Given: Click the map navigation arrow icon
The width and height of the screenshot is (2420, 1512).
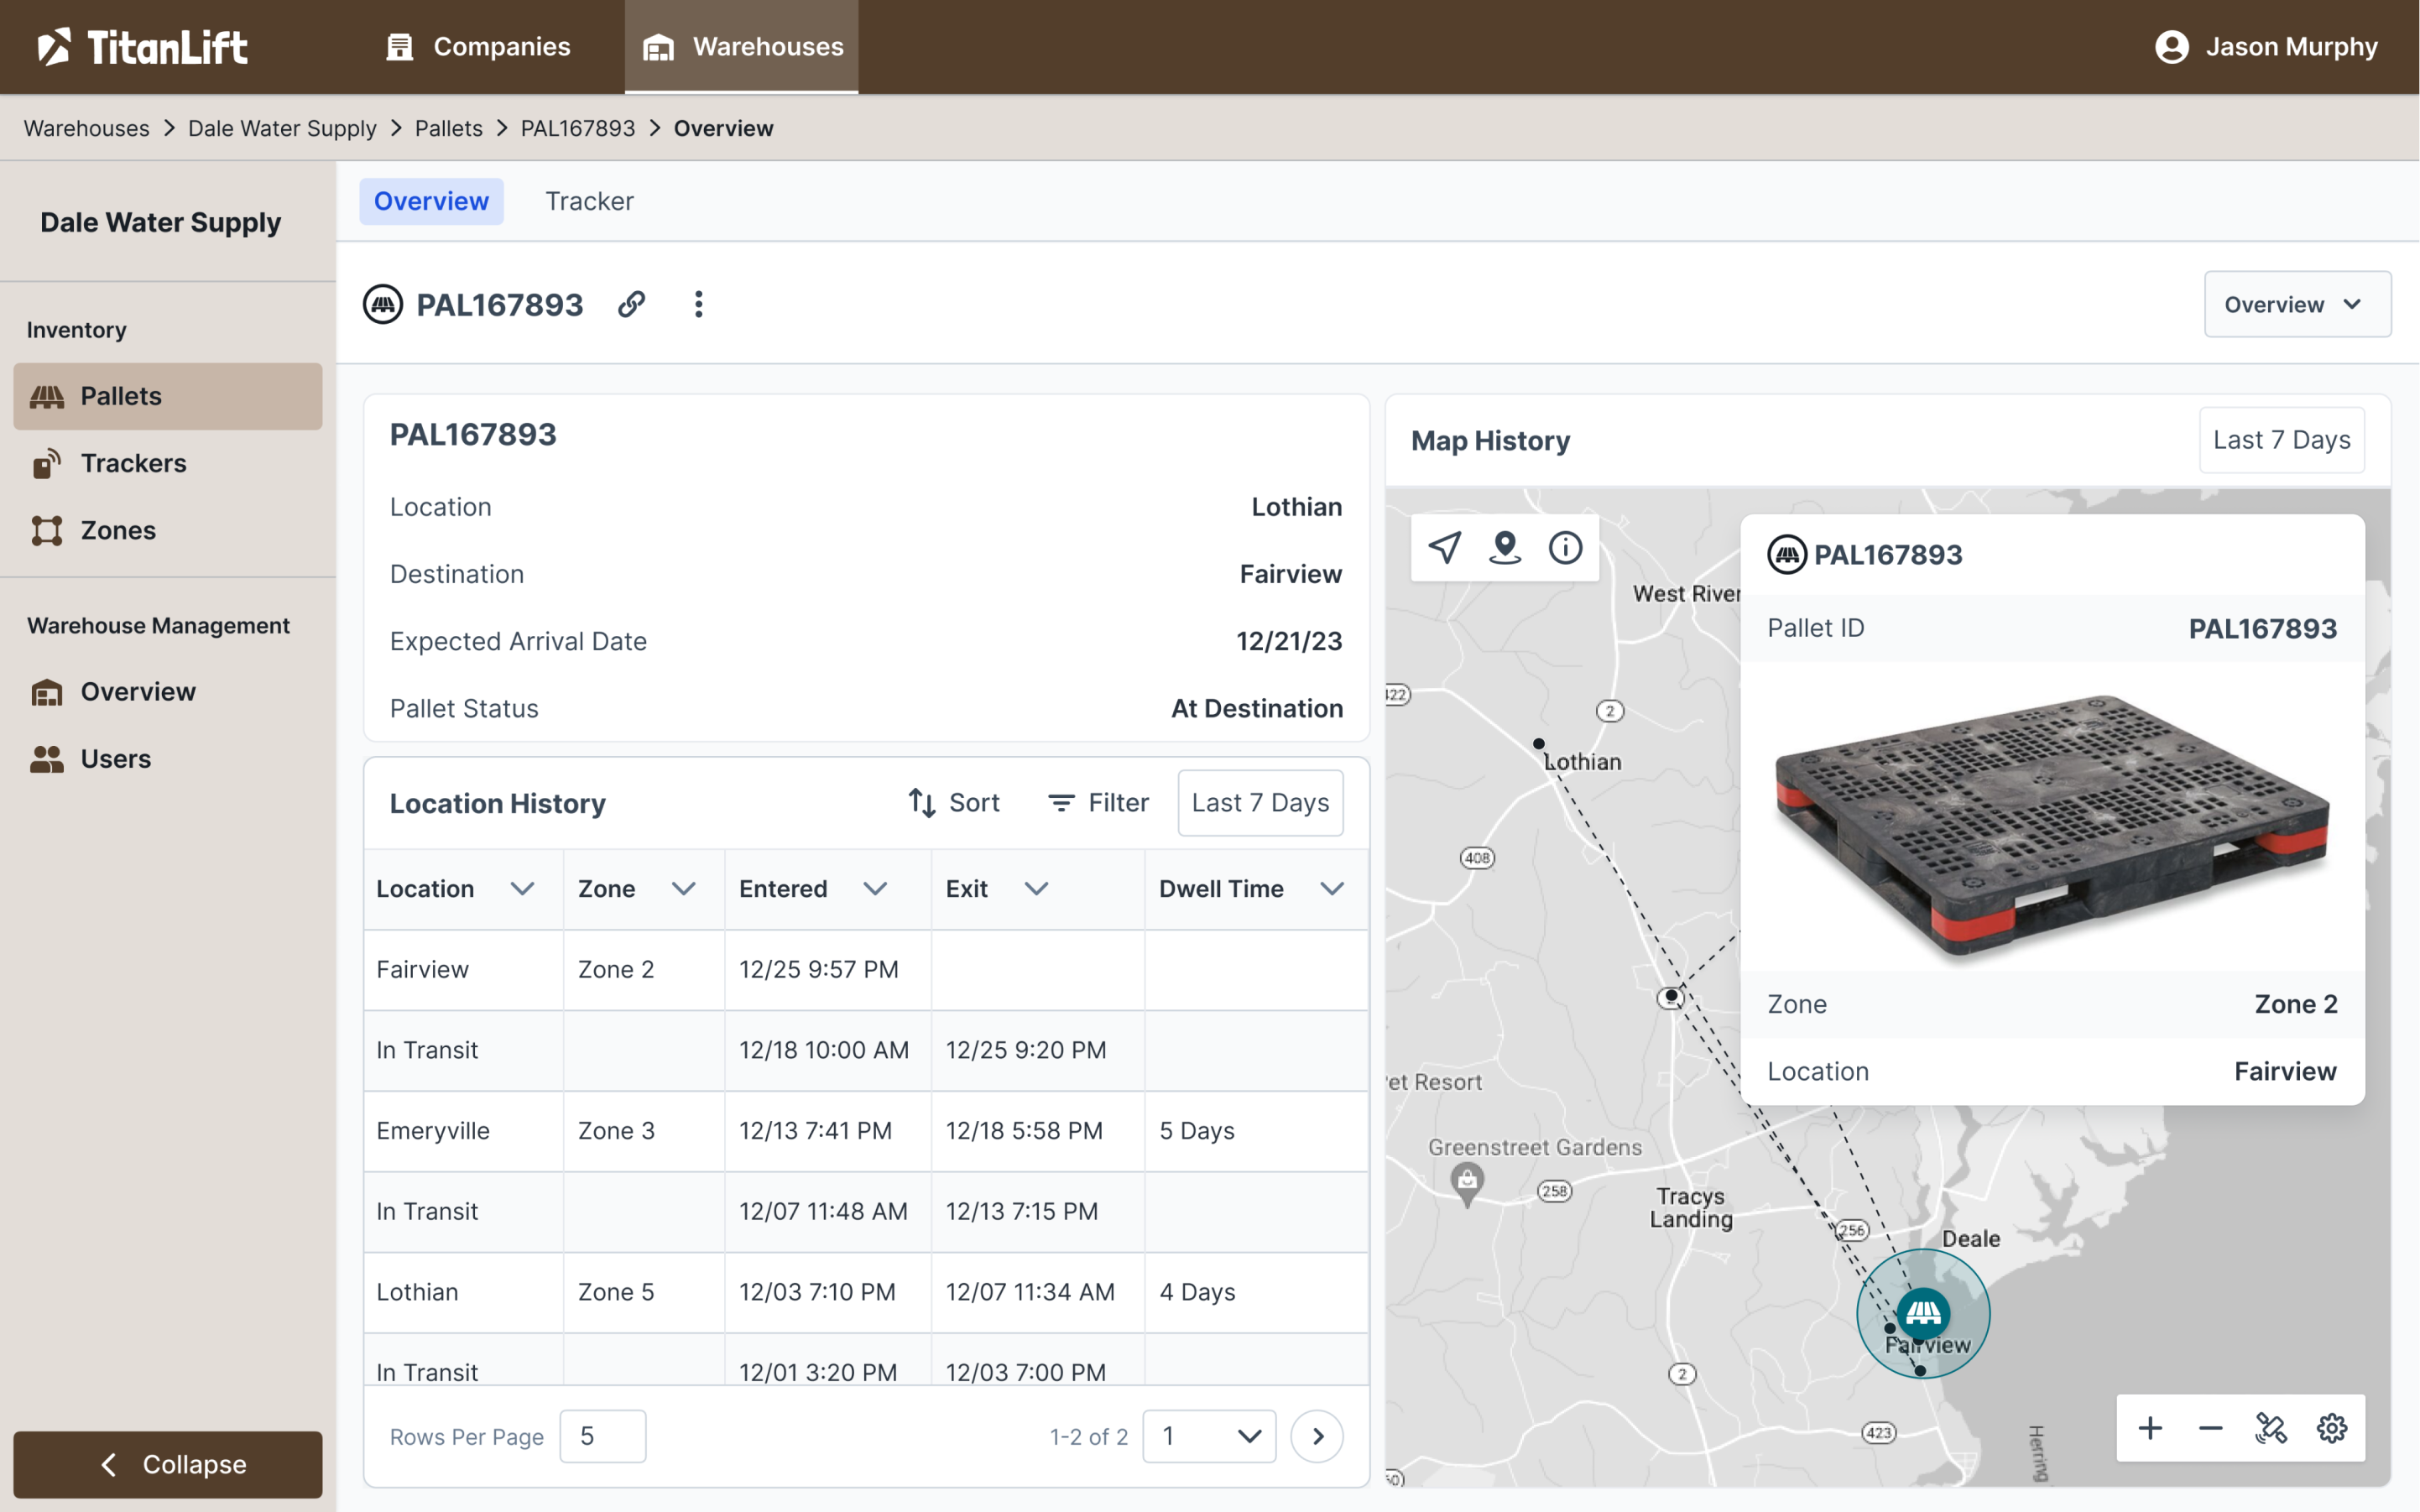Looking at the screenshot, I should tap(1445, 547).
